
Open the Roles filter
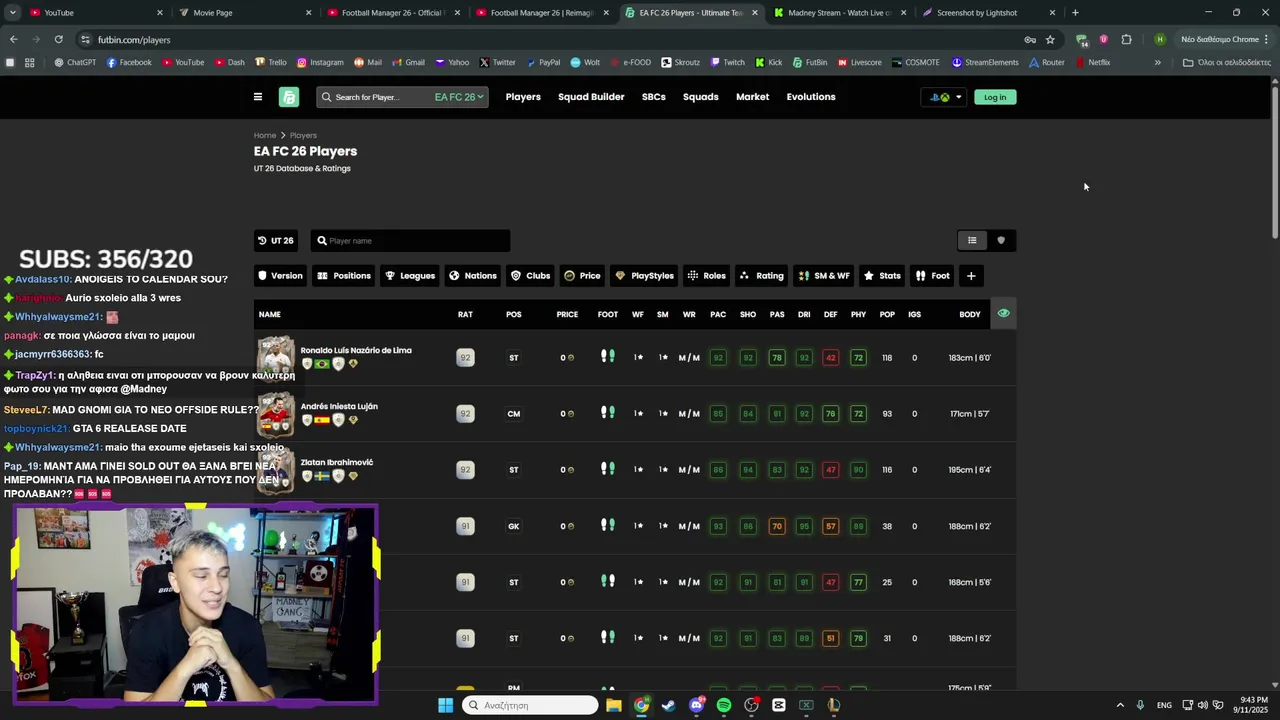click(707, 276)
